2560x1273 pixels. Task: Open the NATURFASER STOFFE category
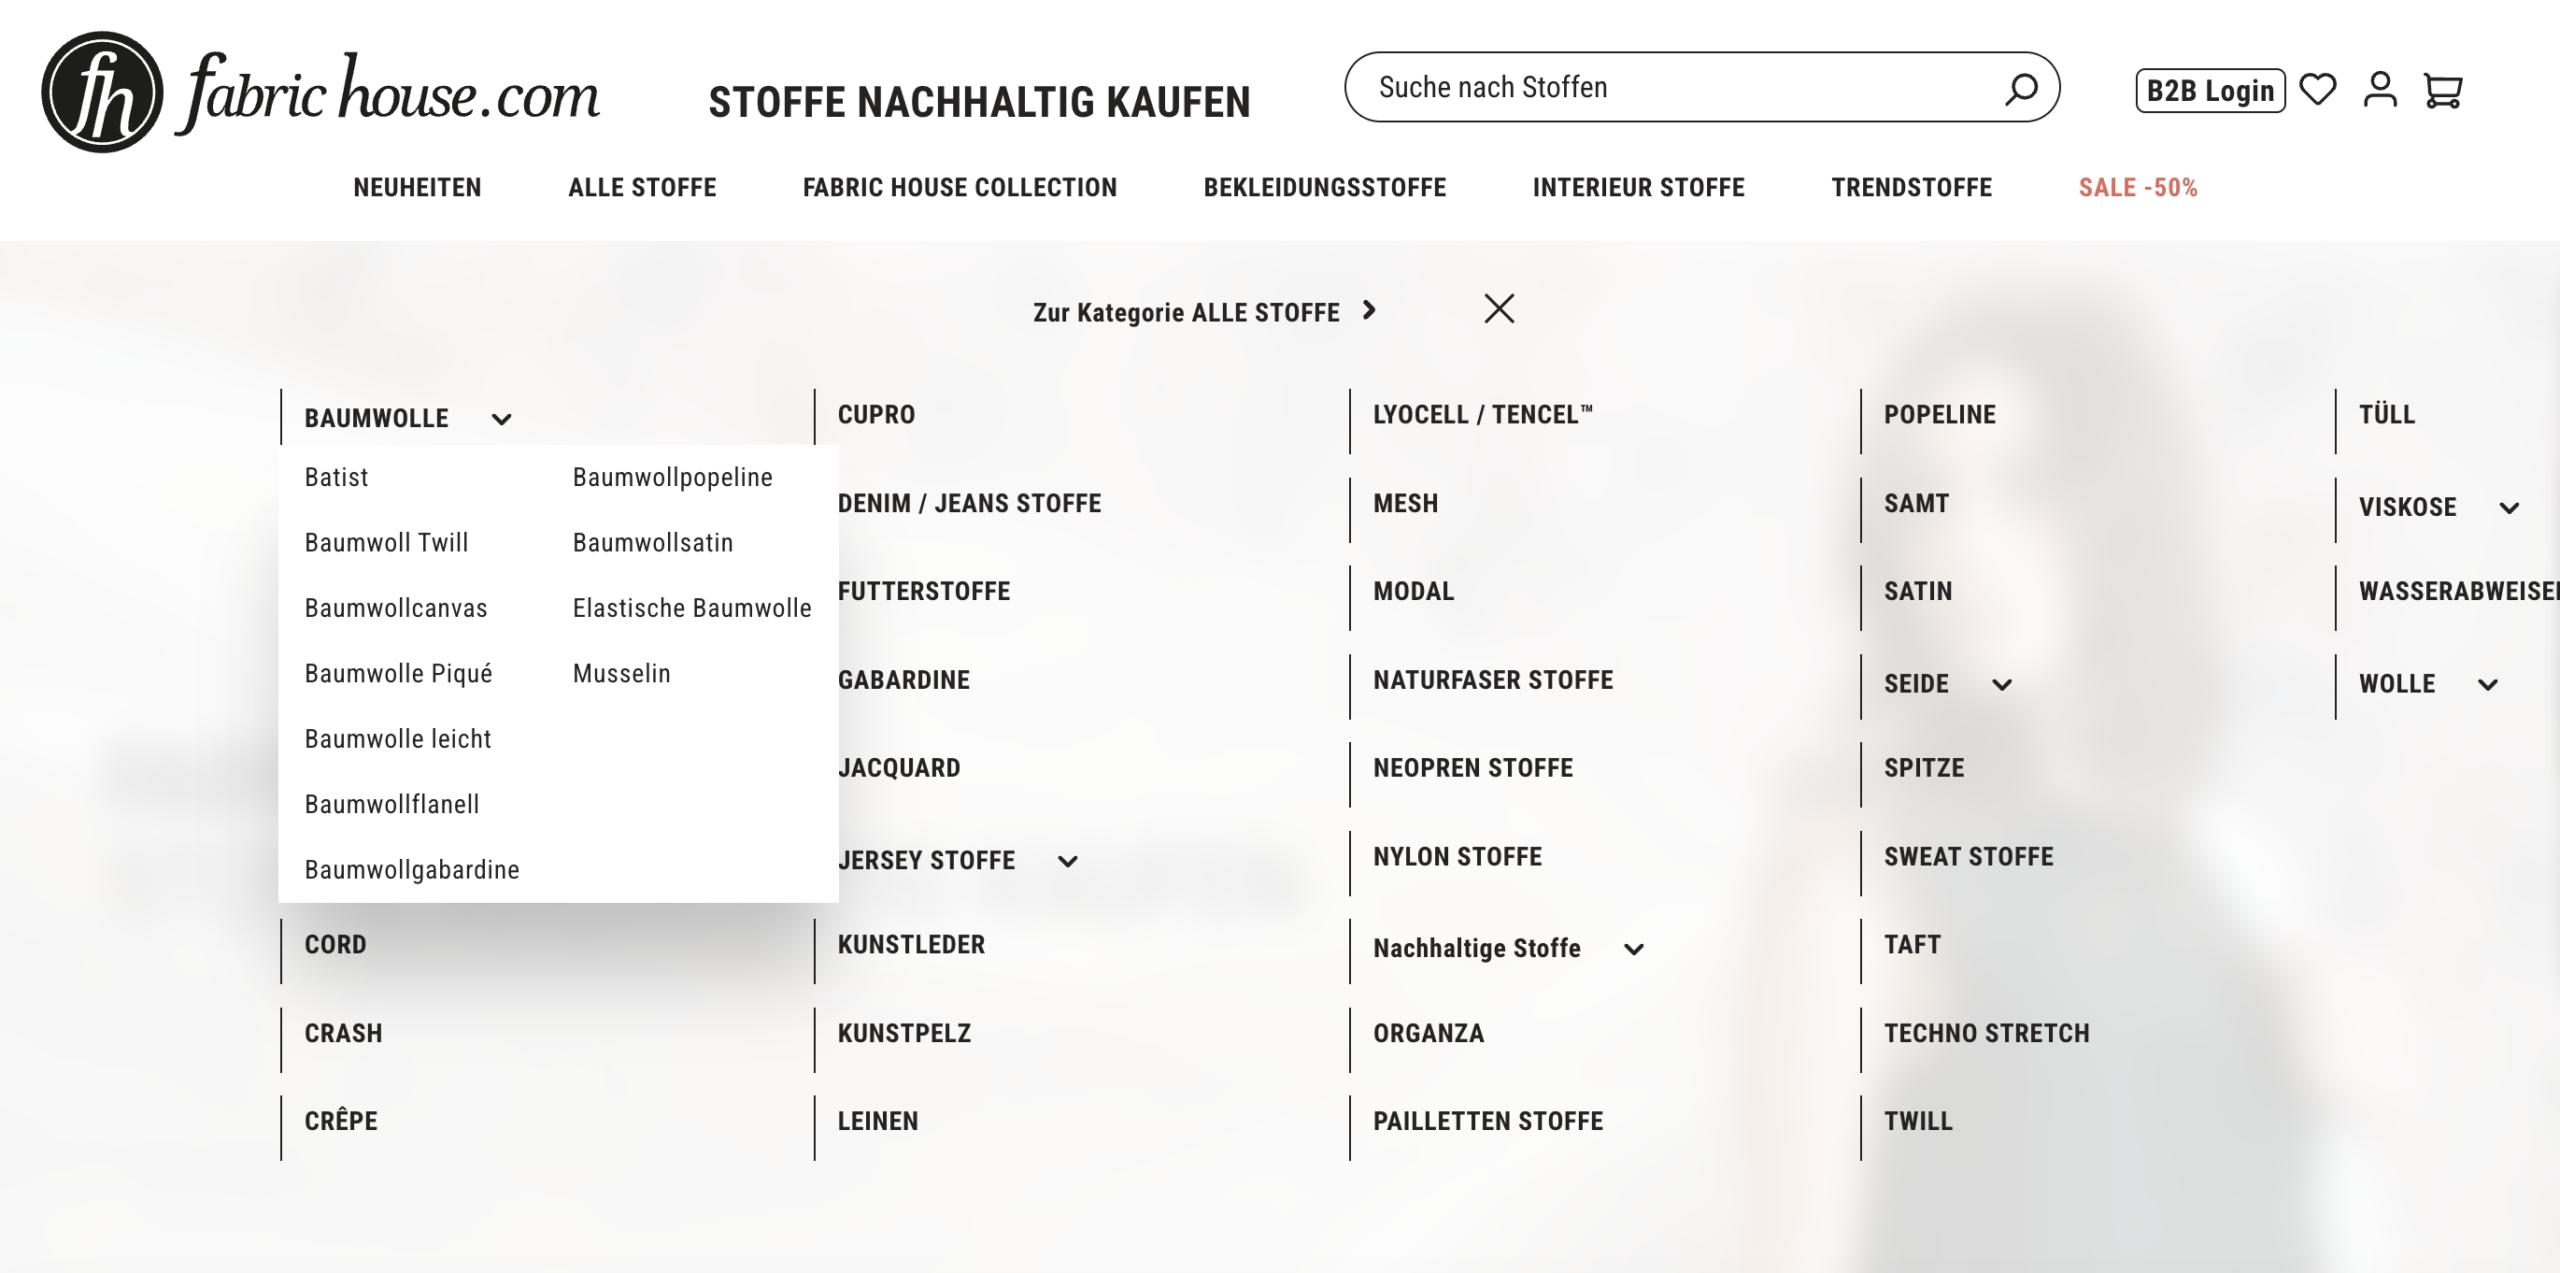pyautogui.click(x=1493, y=680)
